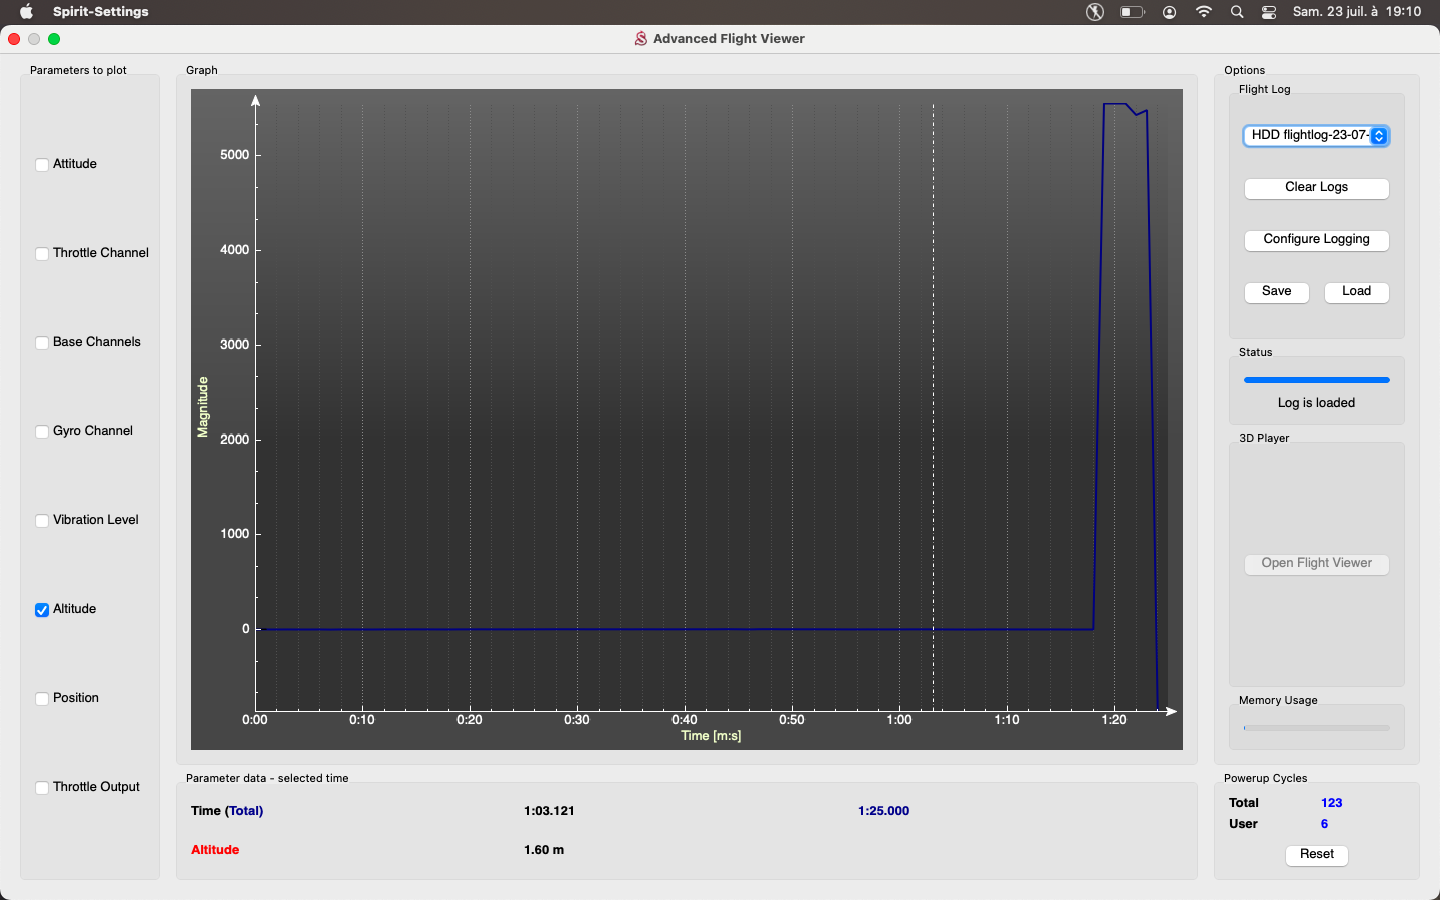Enable Vibration Level plotting
This screenshot has width=1440, height=900.
[x=42, y=521]
